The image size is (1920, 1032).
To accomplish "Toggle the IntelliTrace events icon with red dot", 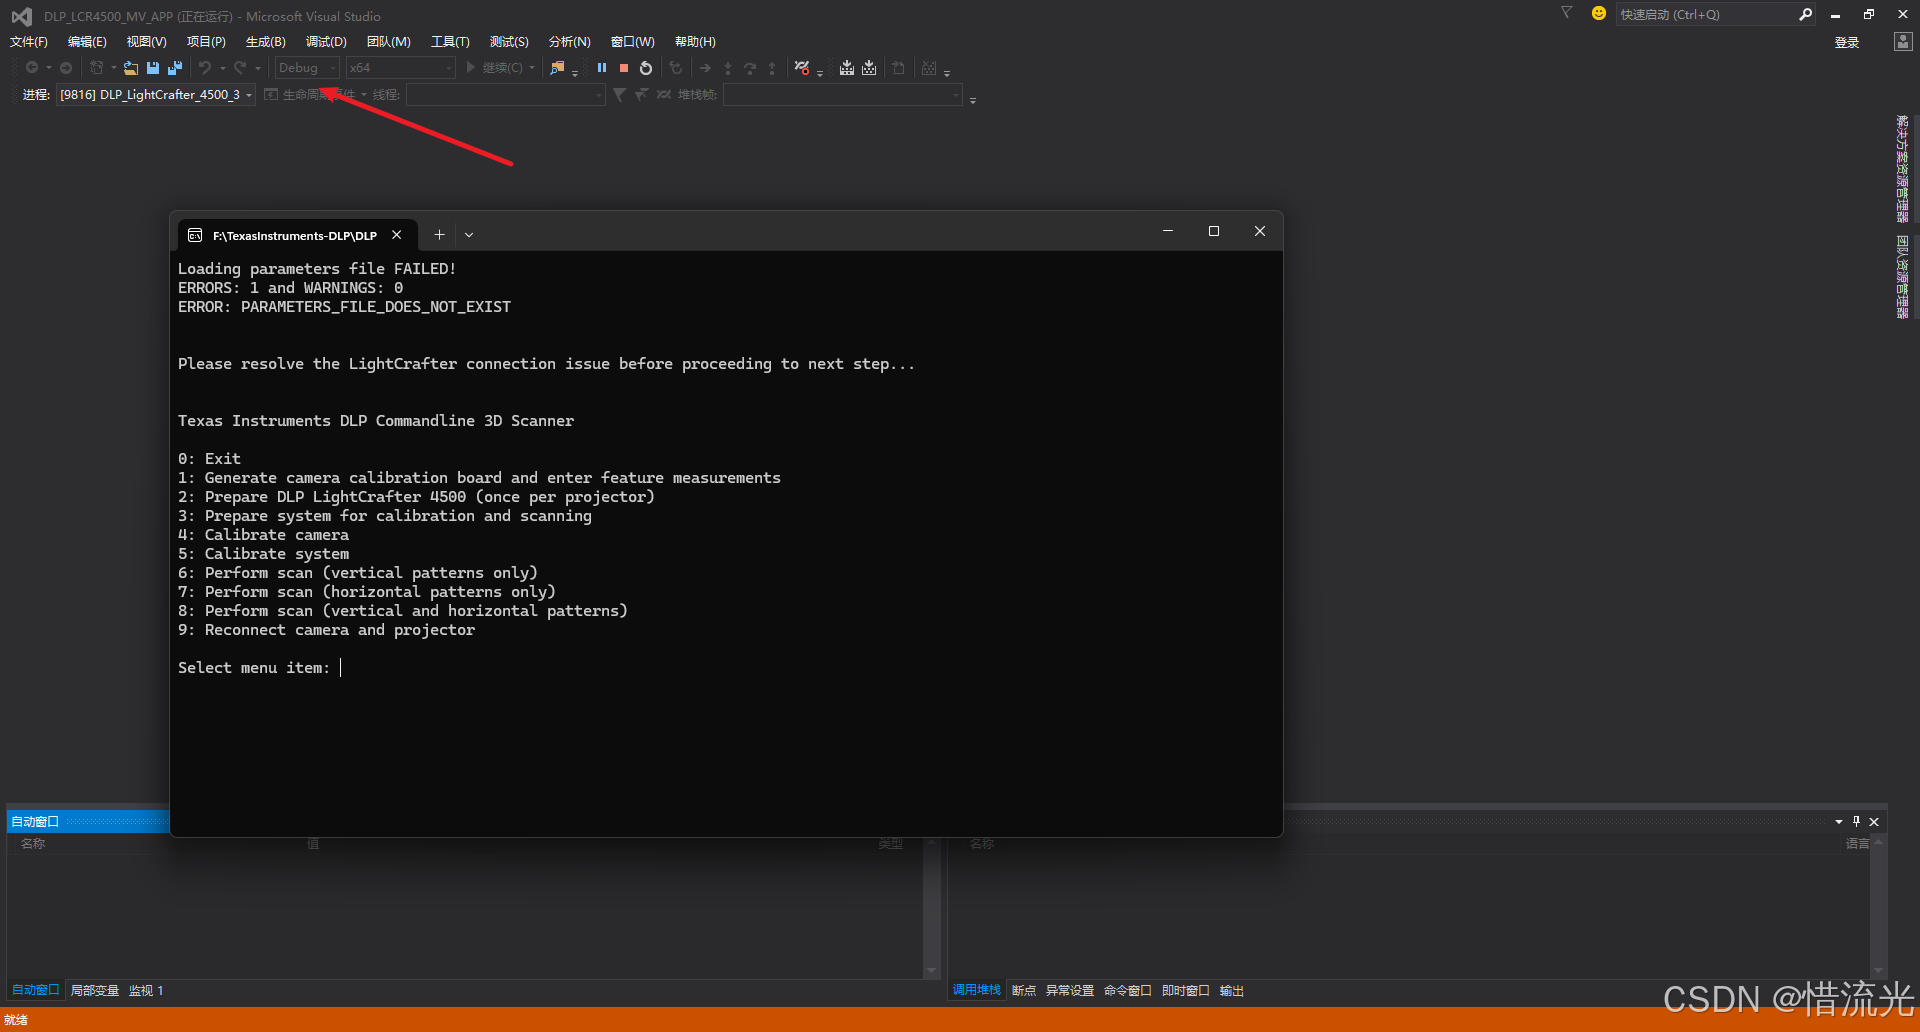I will (802, 68).
